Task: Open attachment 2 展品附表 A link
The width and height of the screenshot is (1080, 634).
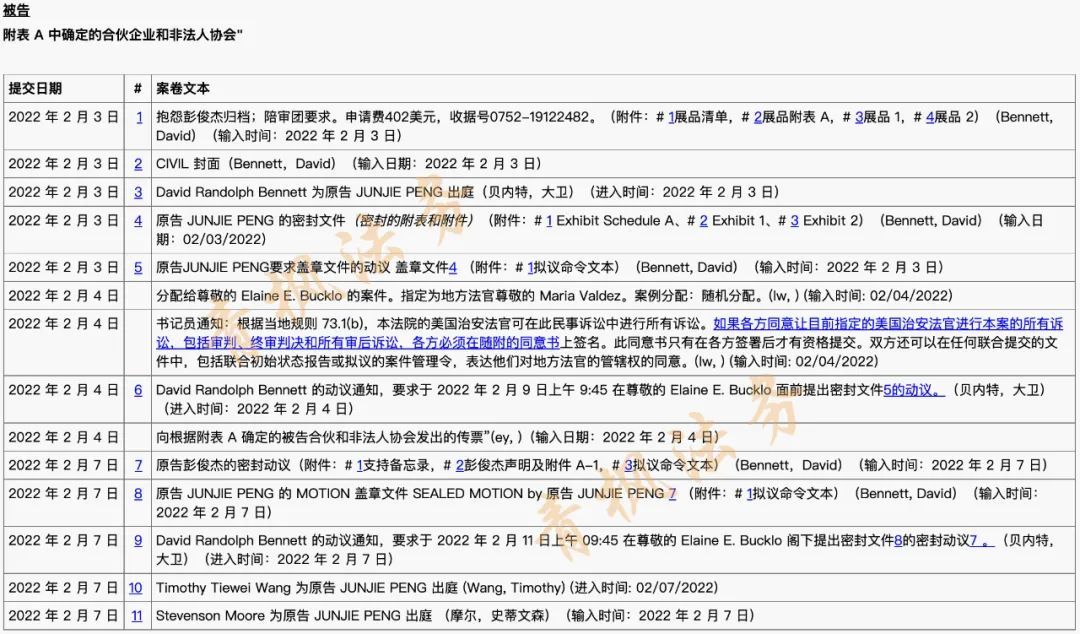Action: (x=758, y=117)
